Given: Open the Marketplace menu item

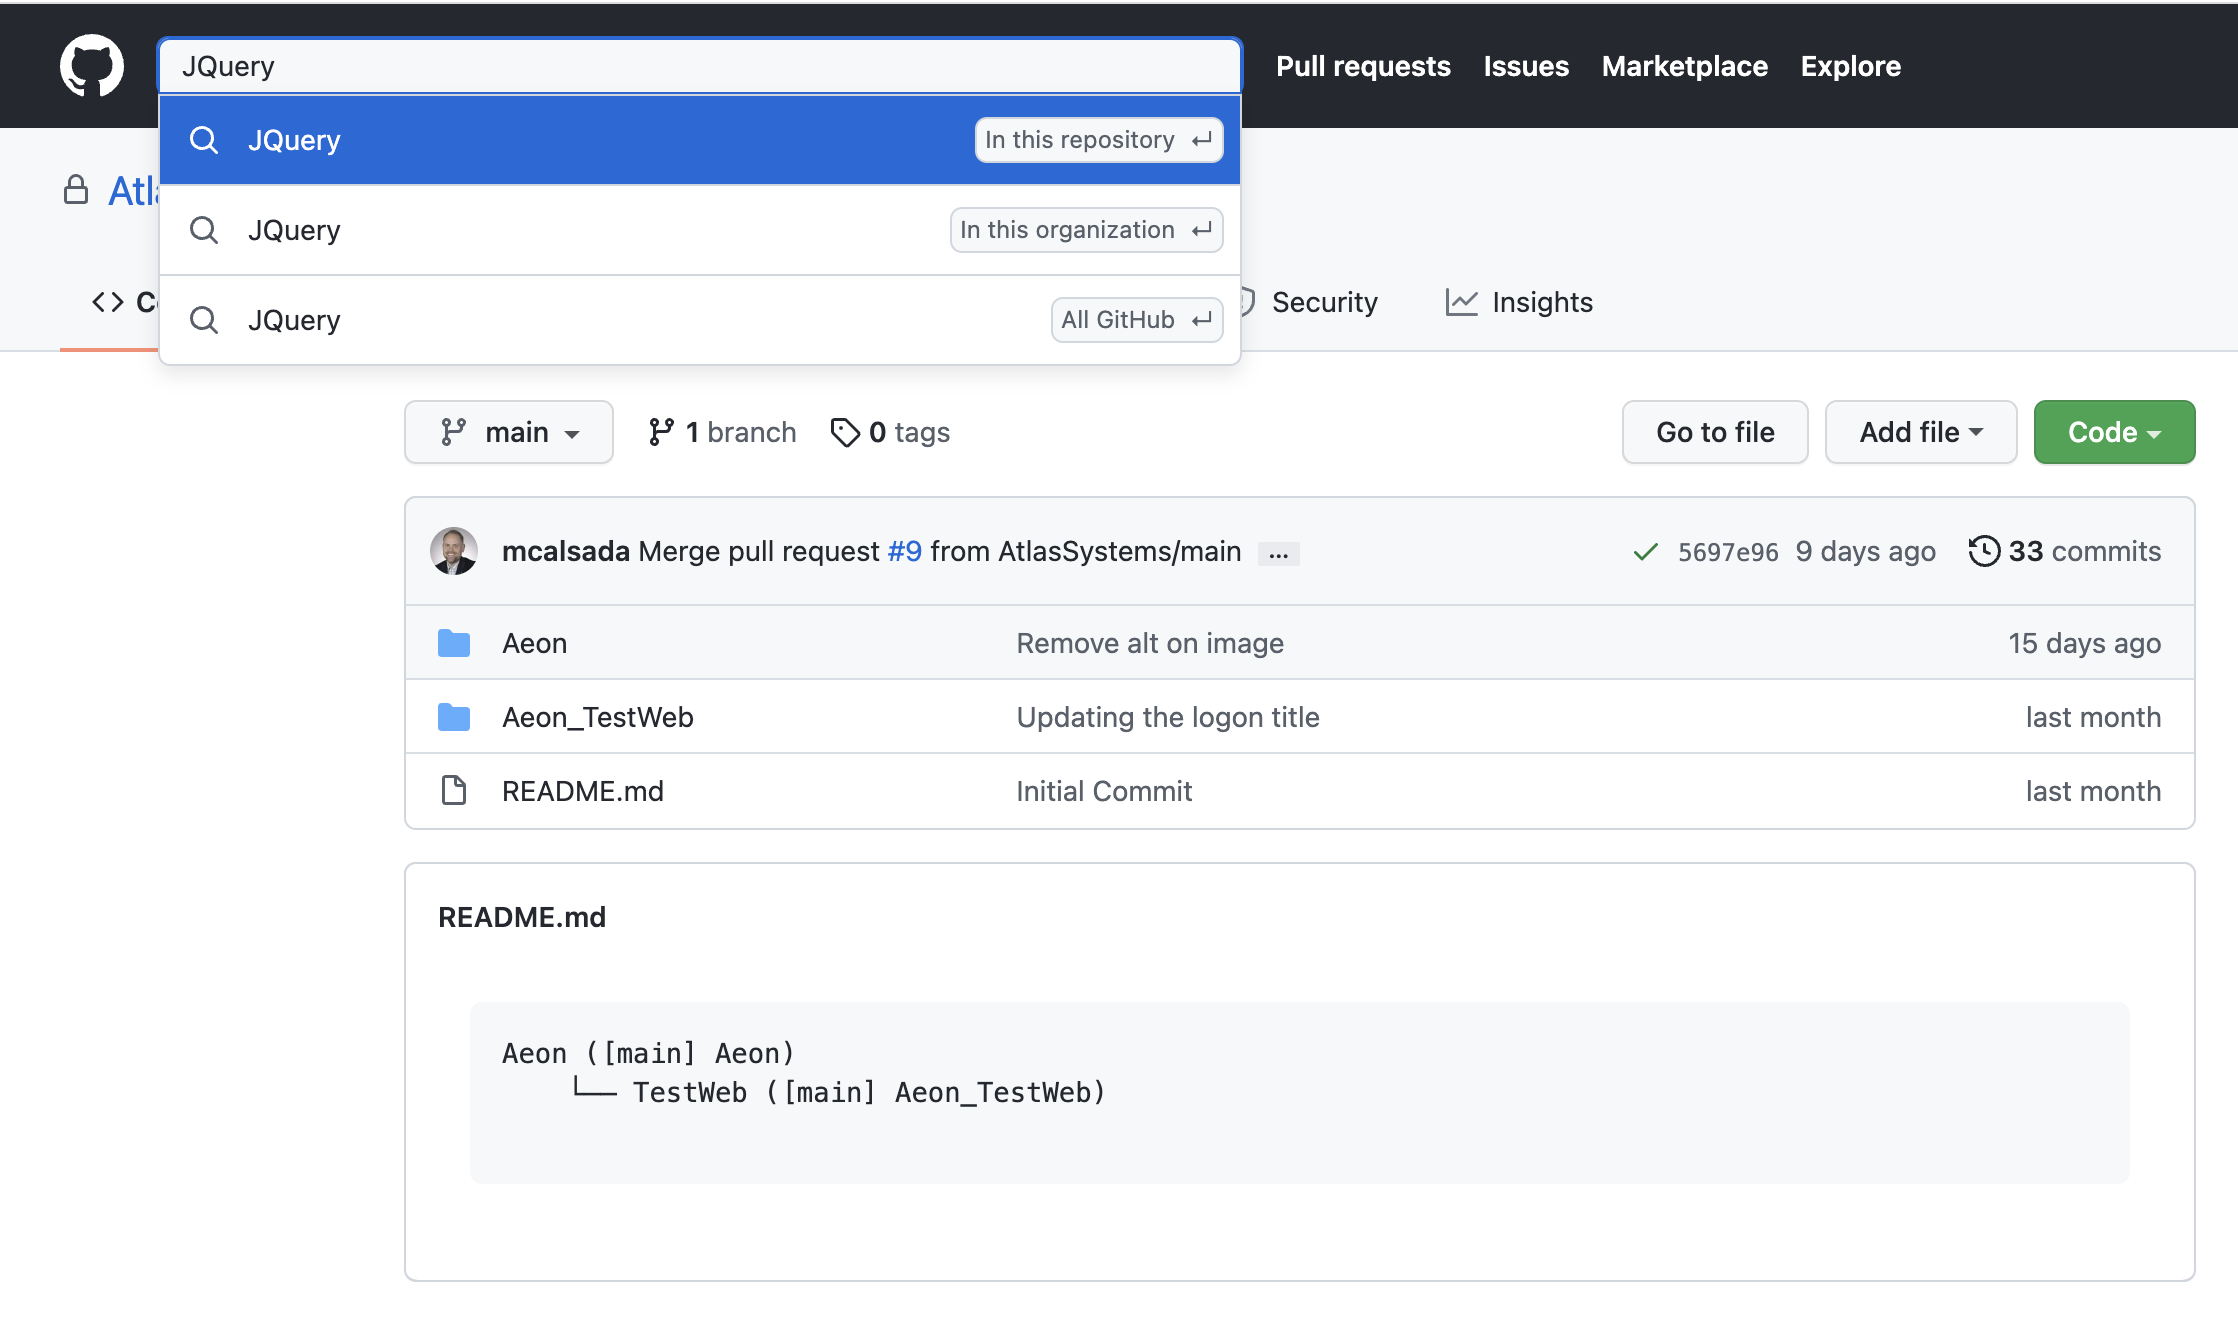Looking at the screenshot, I should 1684,66.
